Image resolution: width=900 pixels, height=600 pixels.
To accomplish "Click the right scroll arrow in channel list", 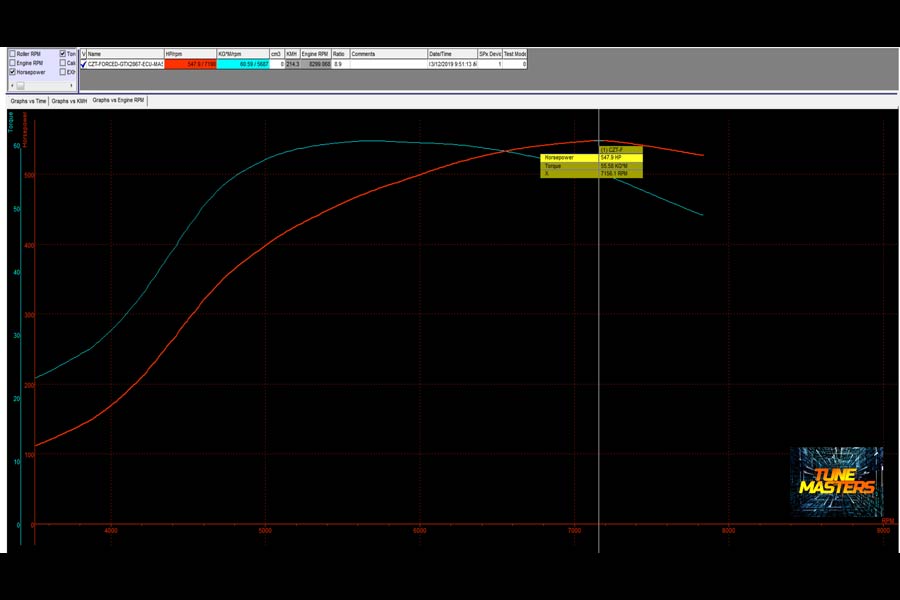I will tap(70, 86).
